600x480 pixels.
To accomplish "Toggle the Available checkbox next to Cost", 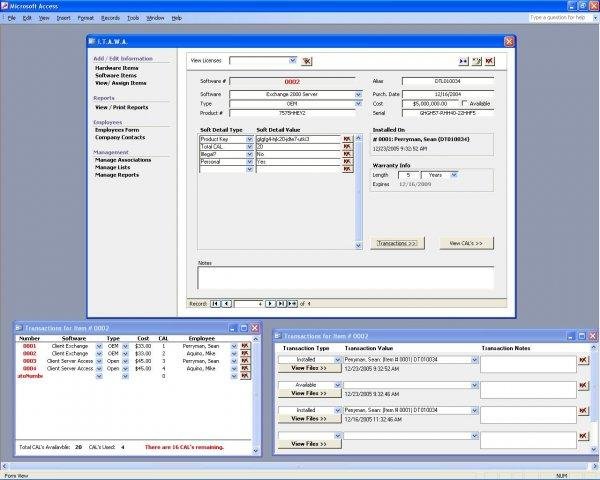I will pyautogui.click(x=465, y=103).
